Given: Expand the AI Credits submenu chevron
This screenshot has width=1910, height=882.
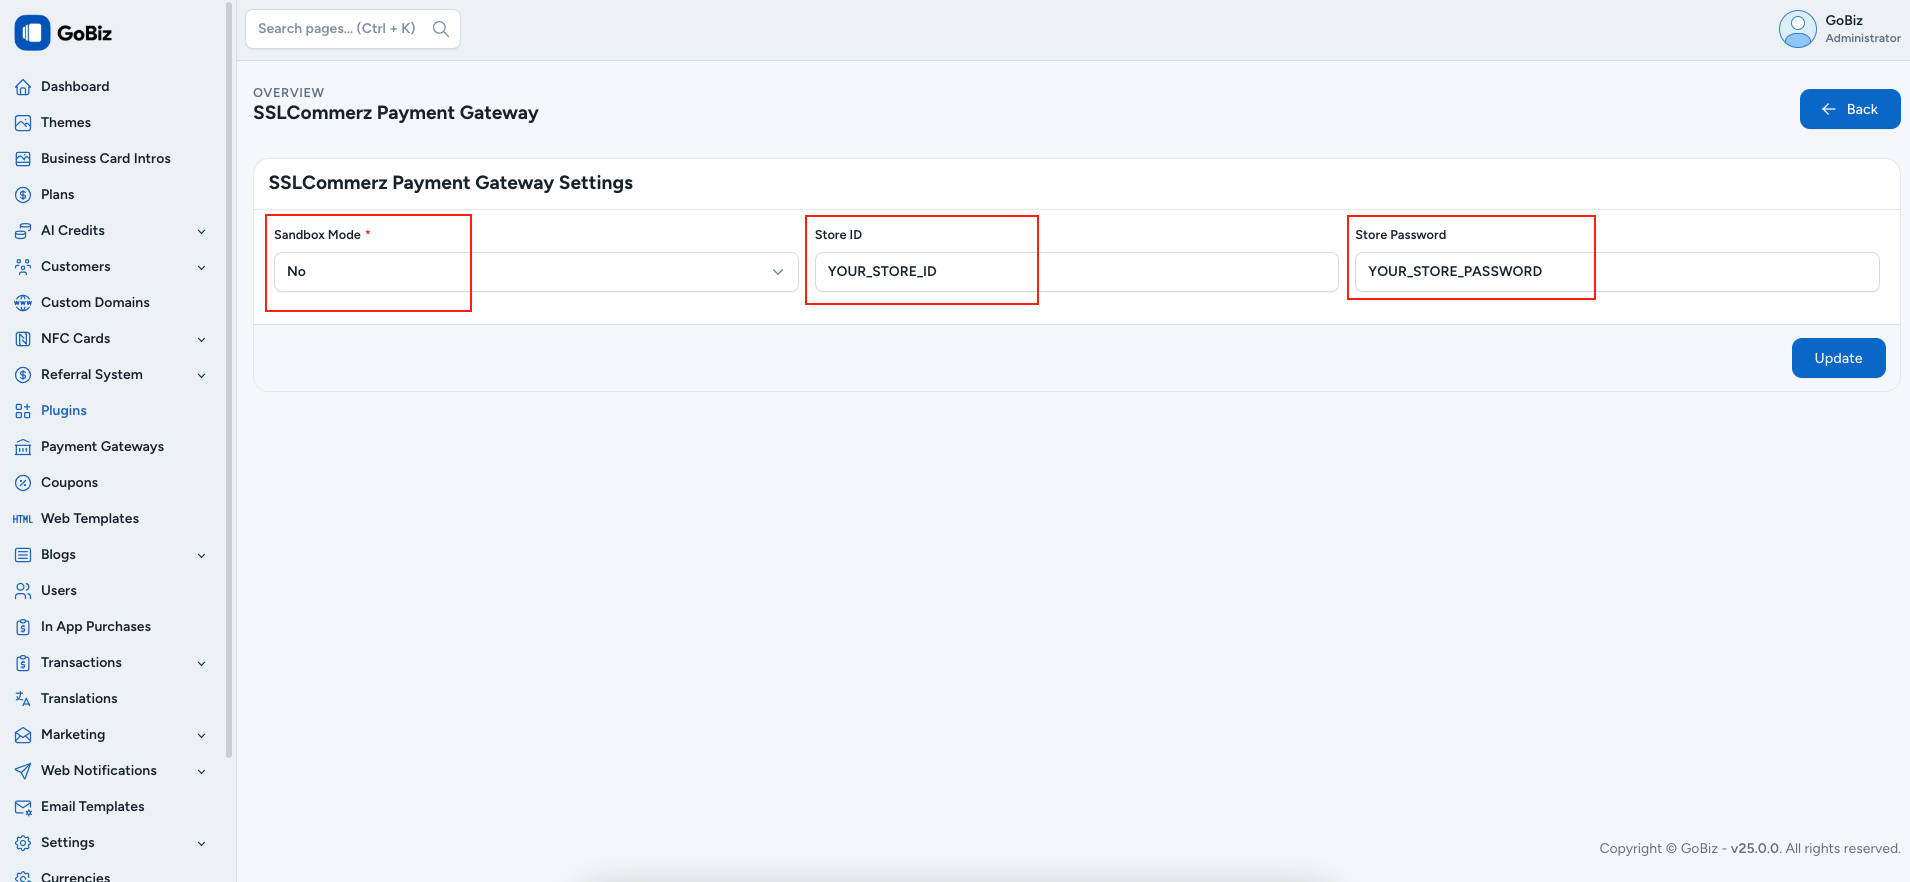Looking at the screenshot, I should point(201,232).
